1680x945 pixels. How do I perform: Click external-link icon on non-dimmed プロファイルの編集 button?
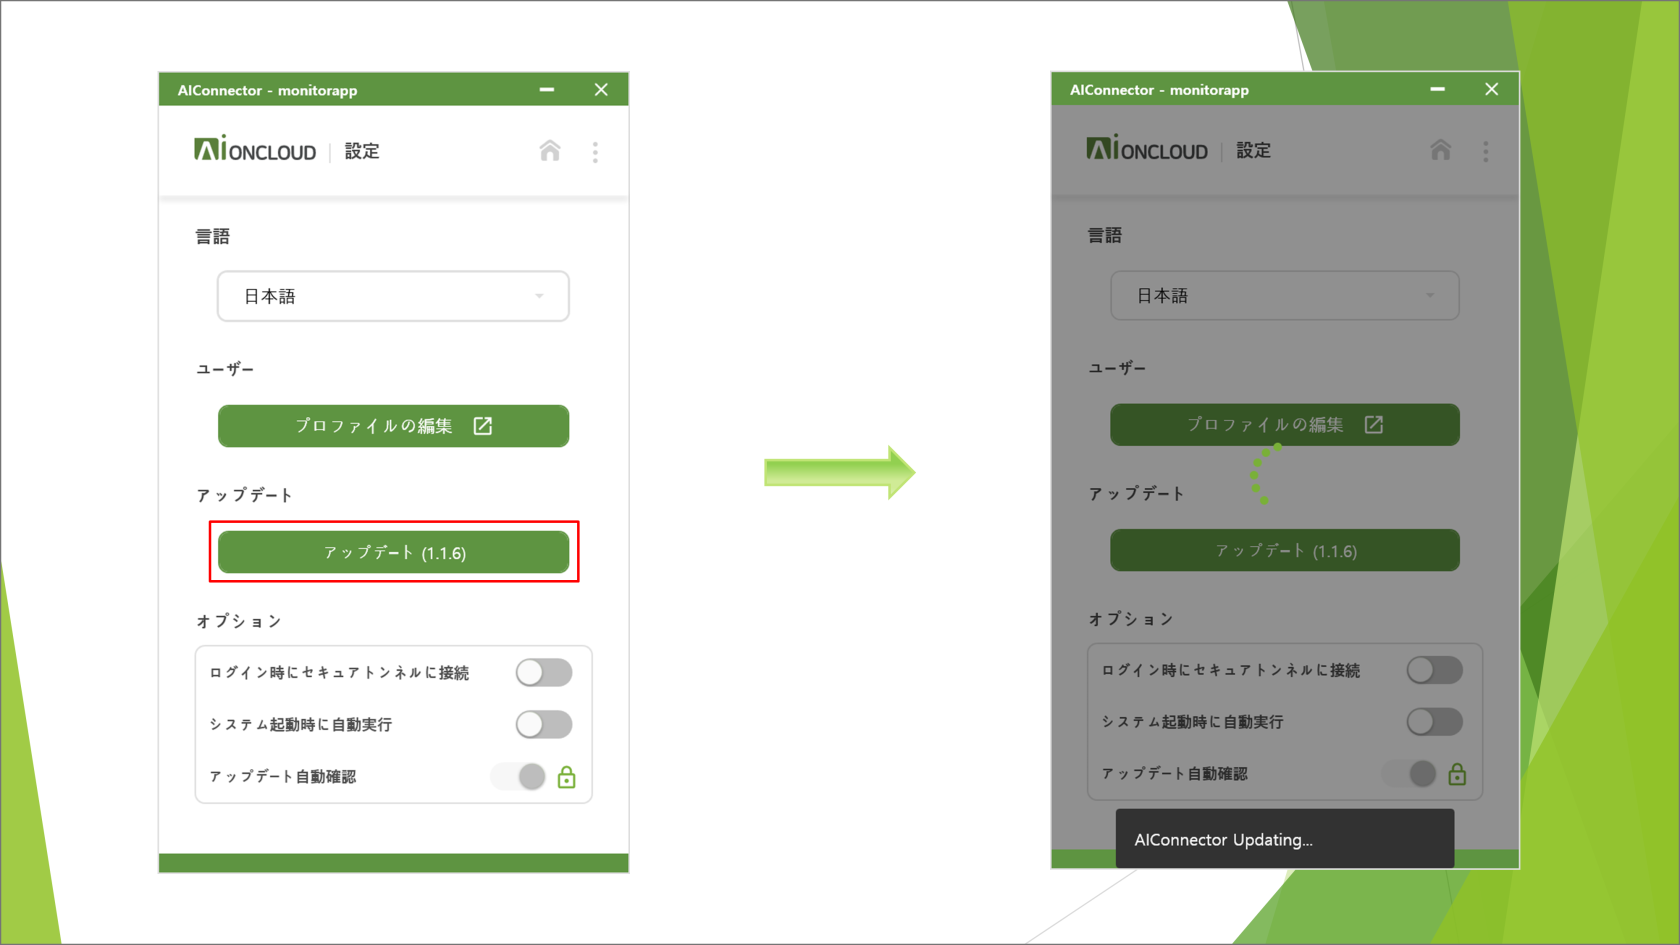click(483, 426)
